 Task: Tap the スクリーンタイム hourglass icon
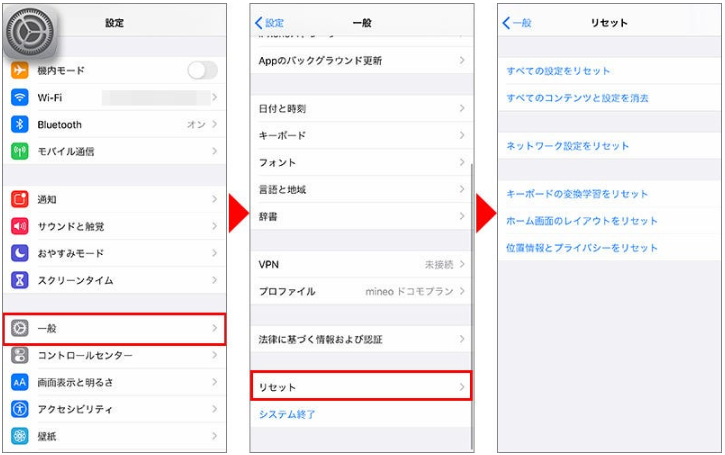19,280
